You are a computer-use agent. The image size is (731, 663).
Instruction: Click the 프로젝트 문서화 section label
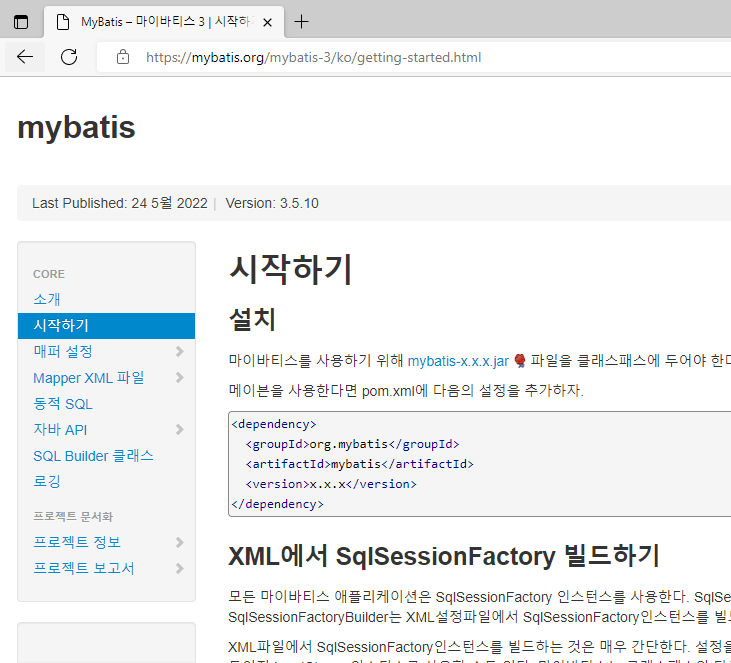coord(73,516)
